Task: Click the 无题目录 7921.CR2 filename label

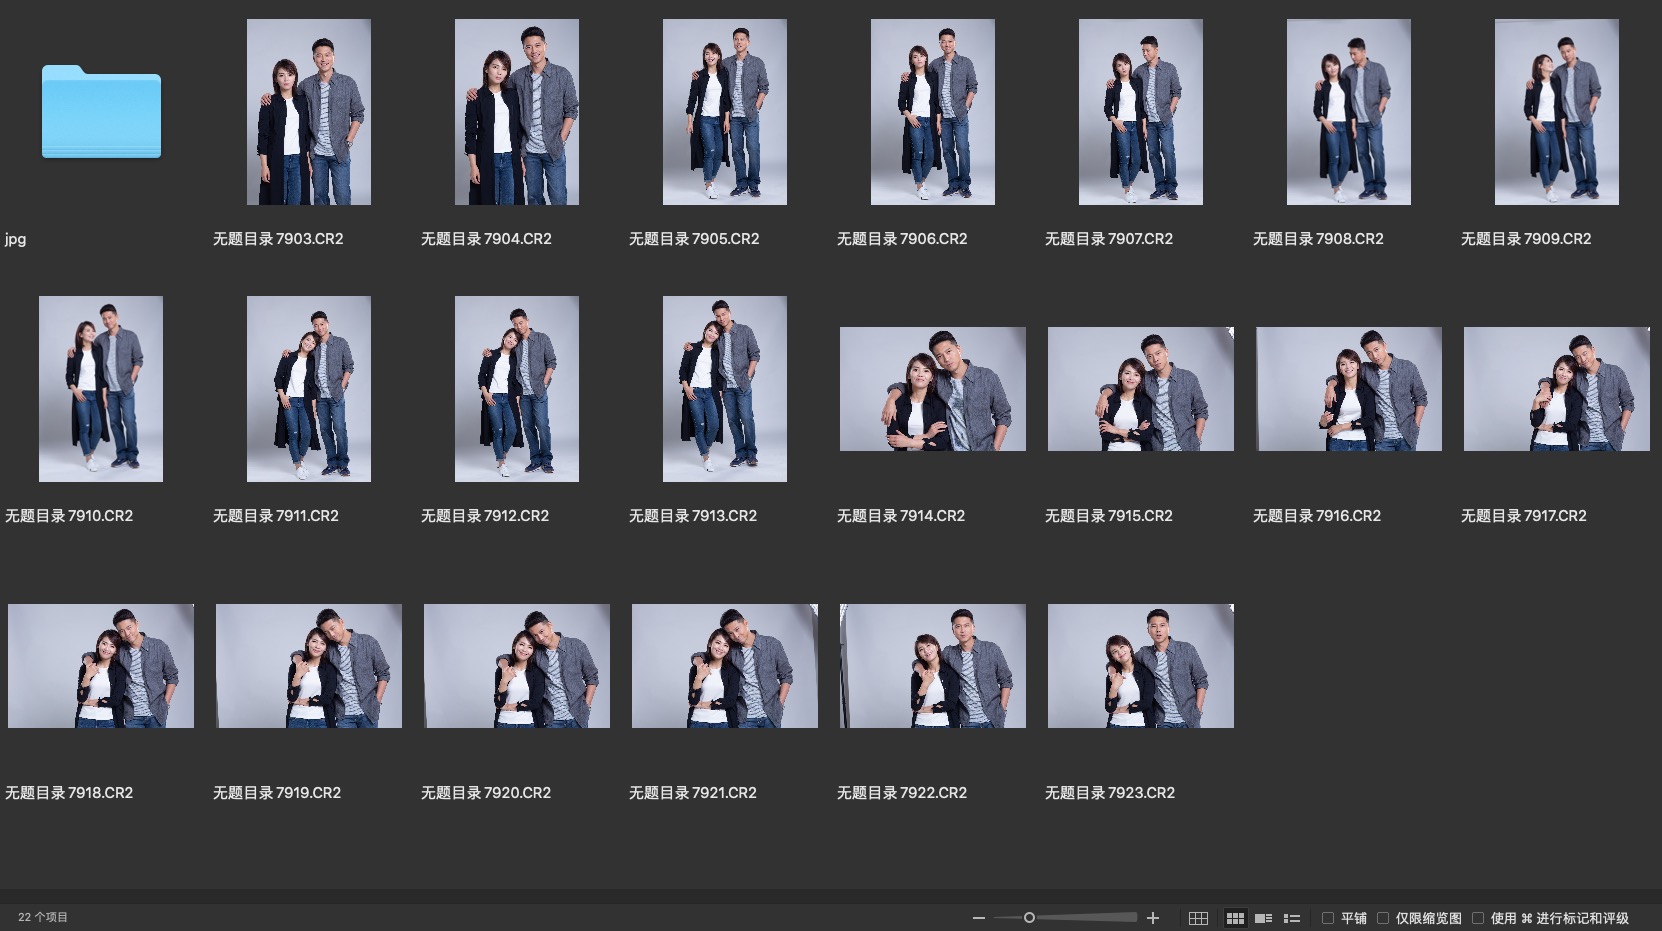Action: (x=693, y=793)
